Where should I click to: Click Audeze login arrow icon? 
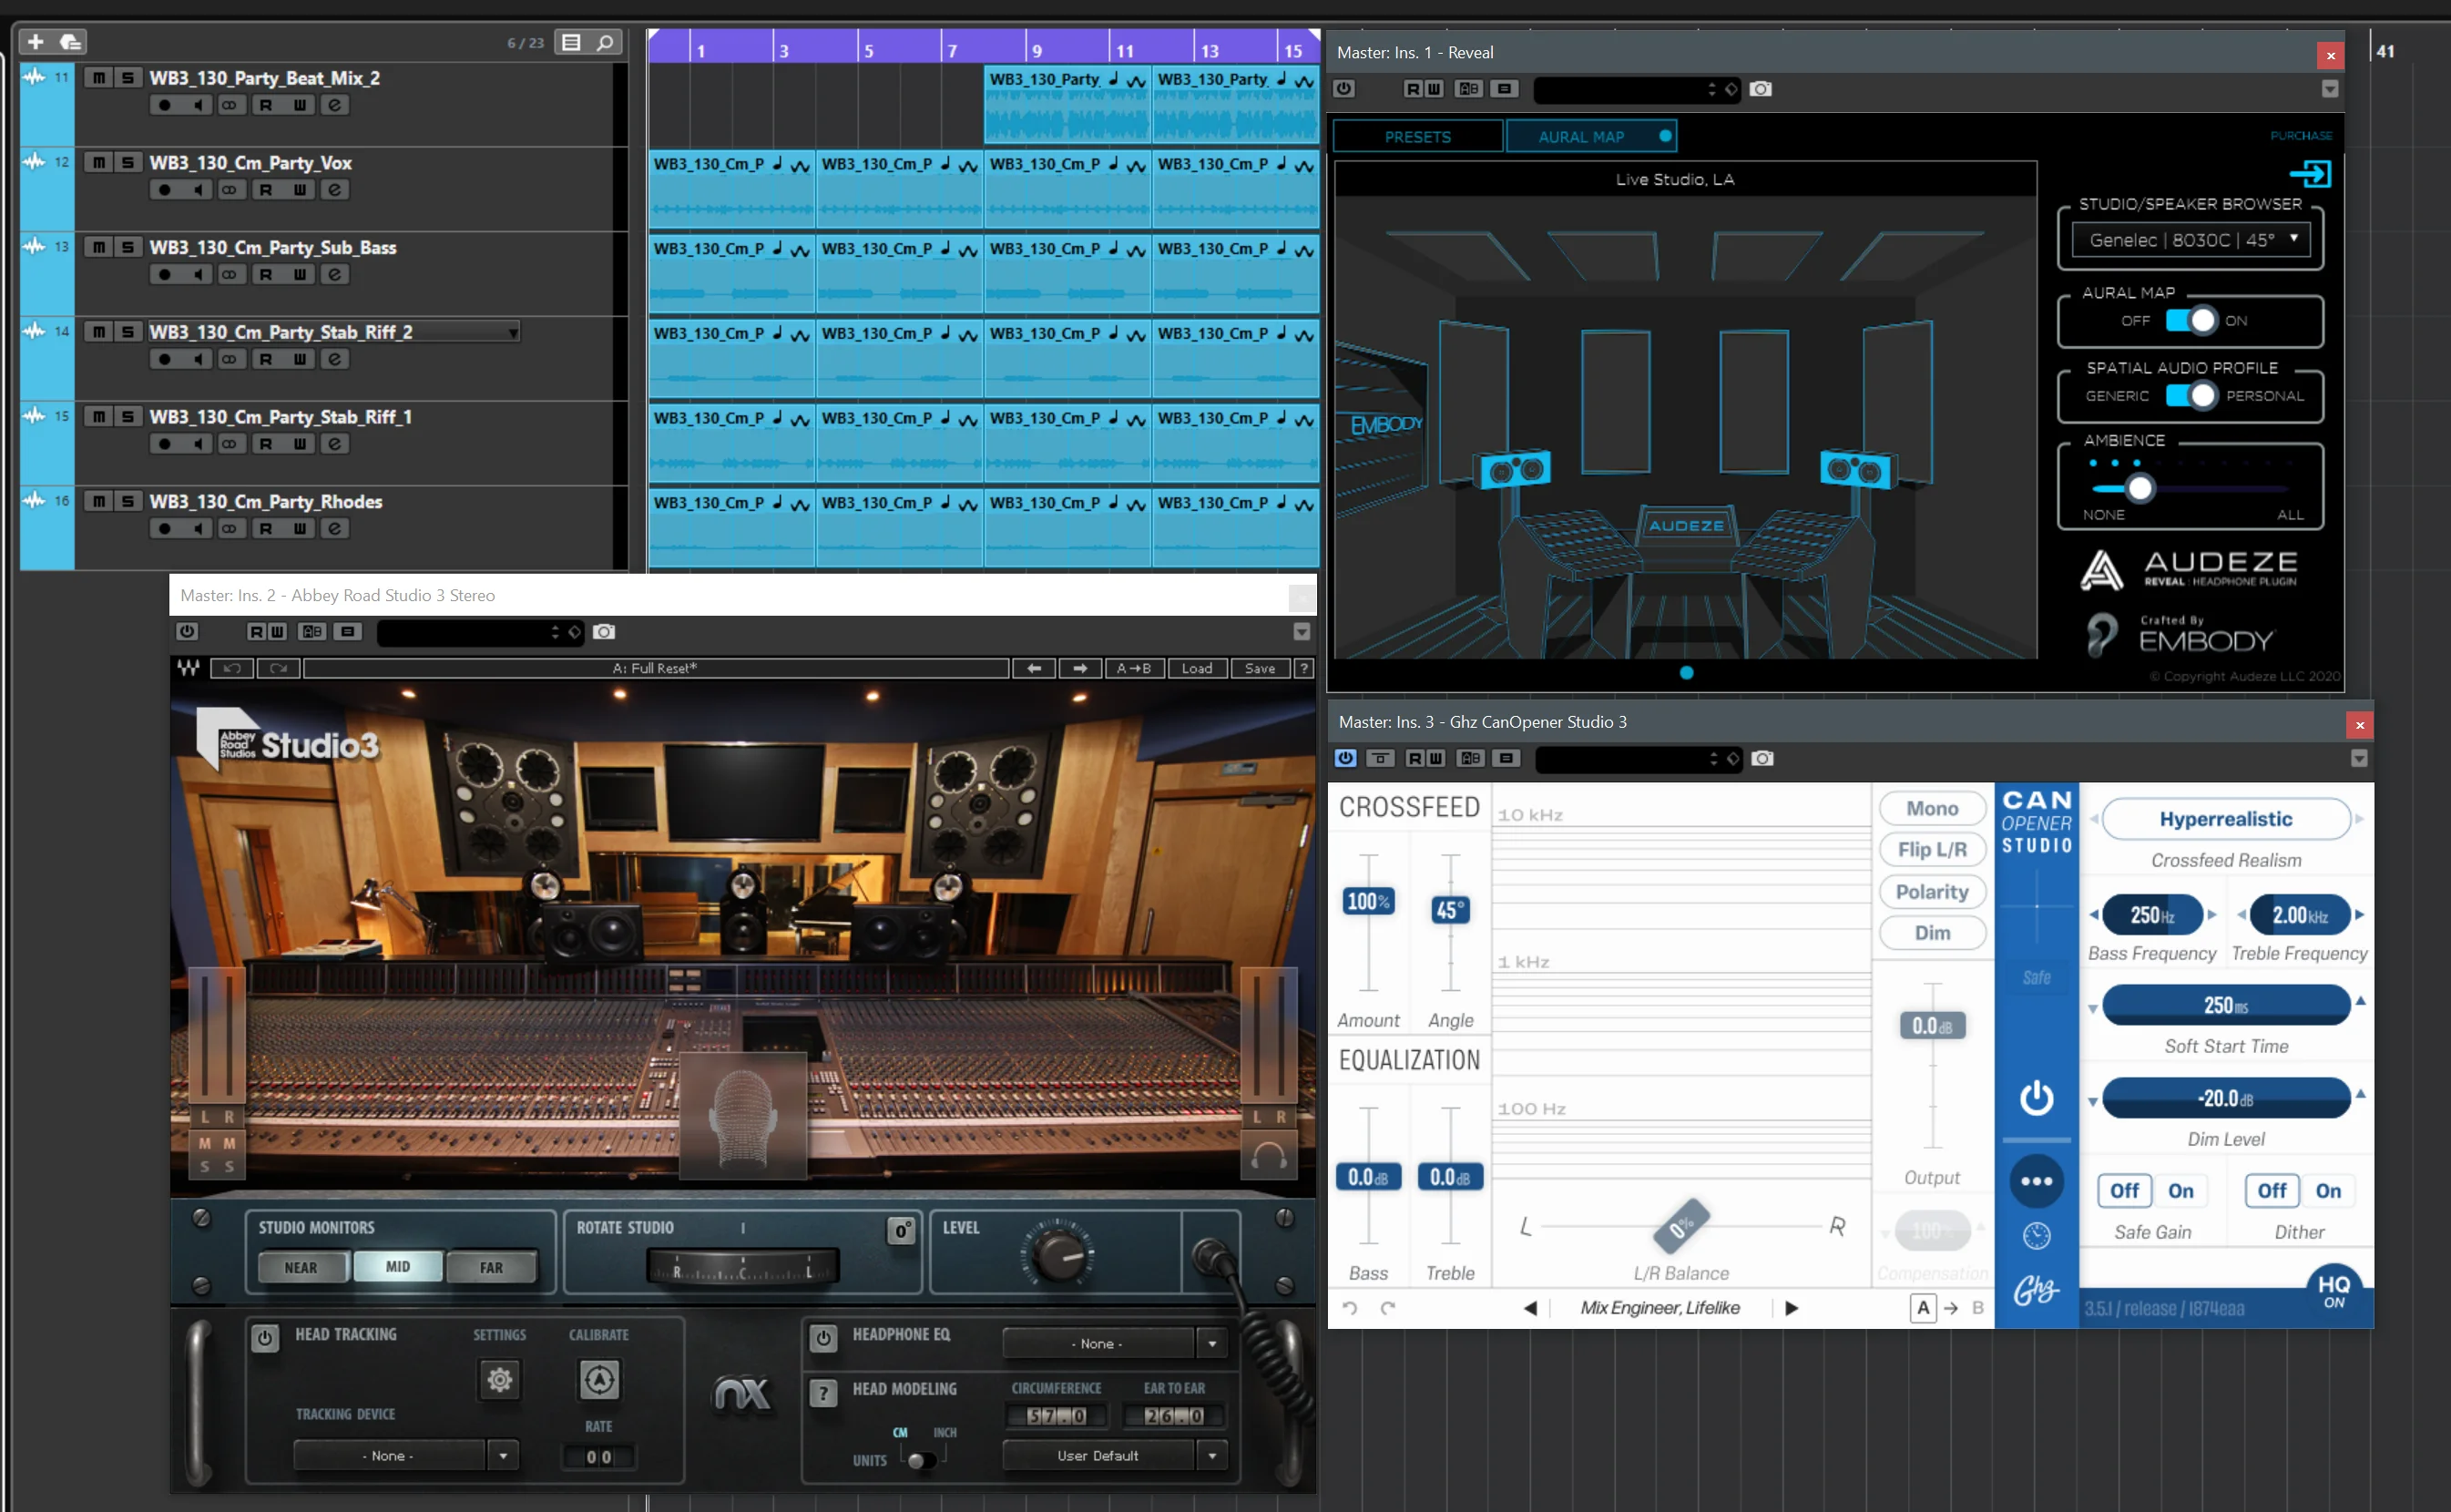[2310, 174]
